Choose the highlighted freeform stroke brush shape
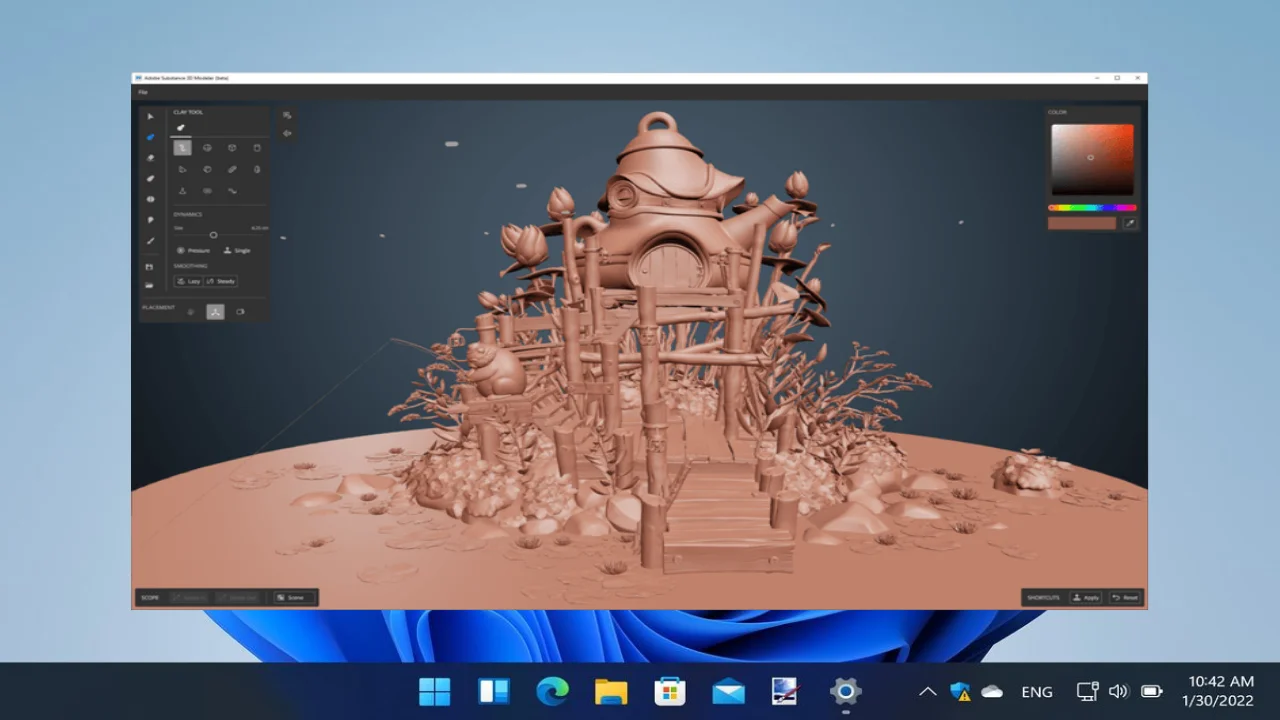 point(182,148)
